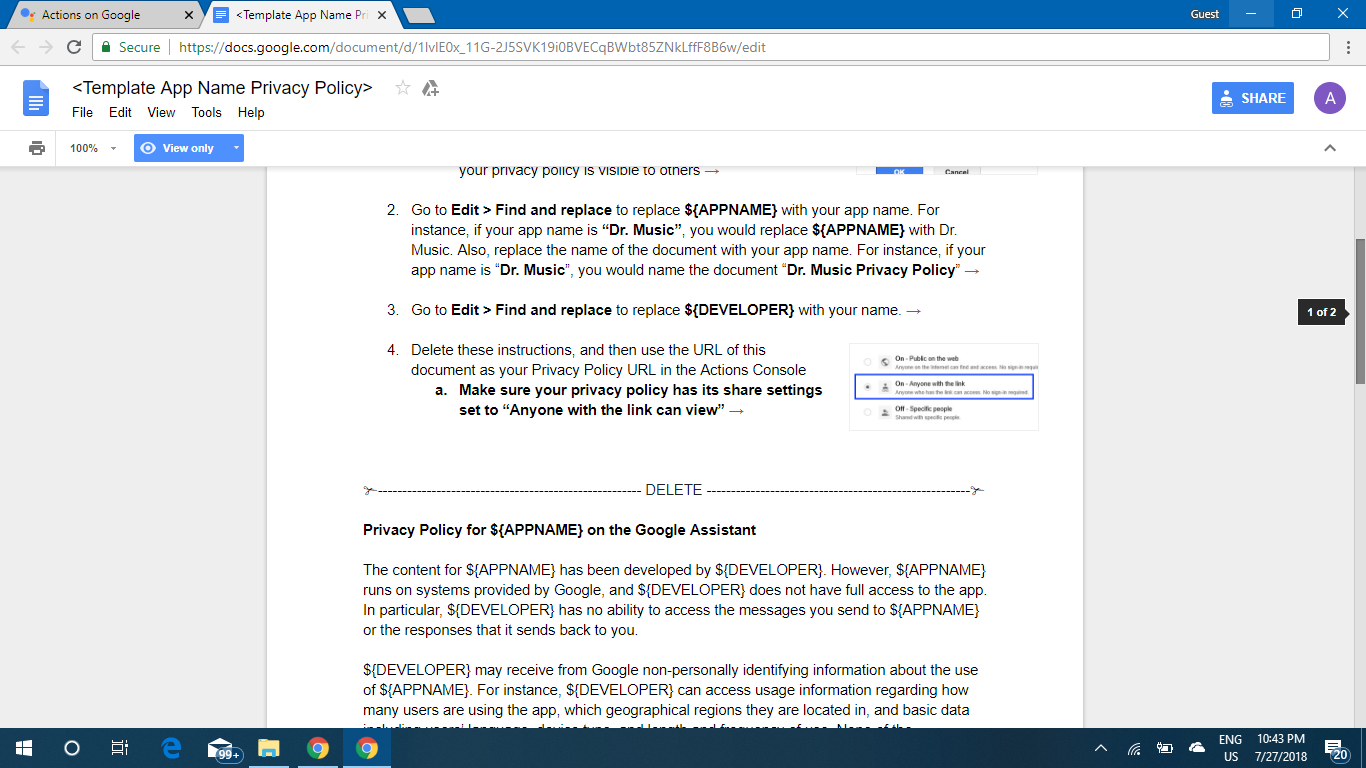Click the text 'Dr. Music Privacy Policy'
This screenshot has width=1366, height=768.
[x=872, y=270]
